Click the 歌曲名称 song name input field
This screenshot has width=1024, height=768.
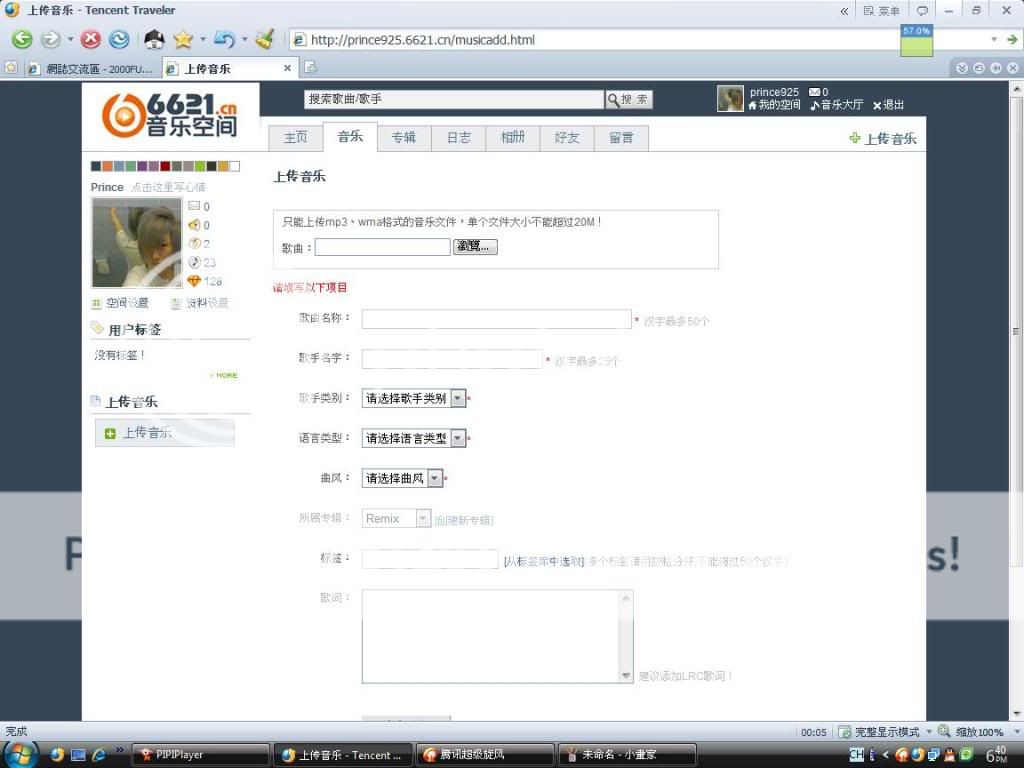(x=496, y=320)
